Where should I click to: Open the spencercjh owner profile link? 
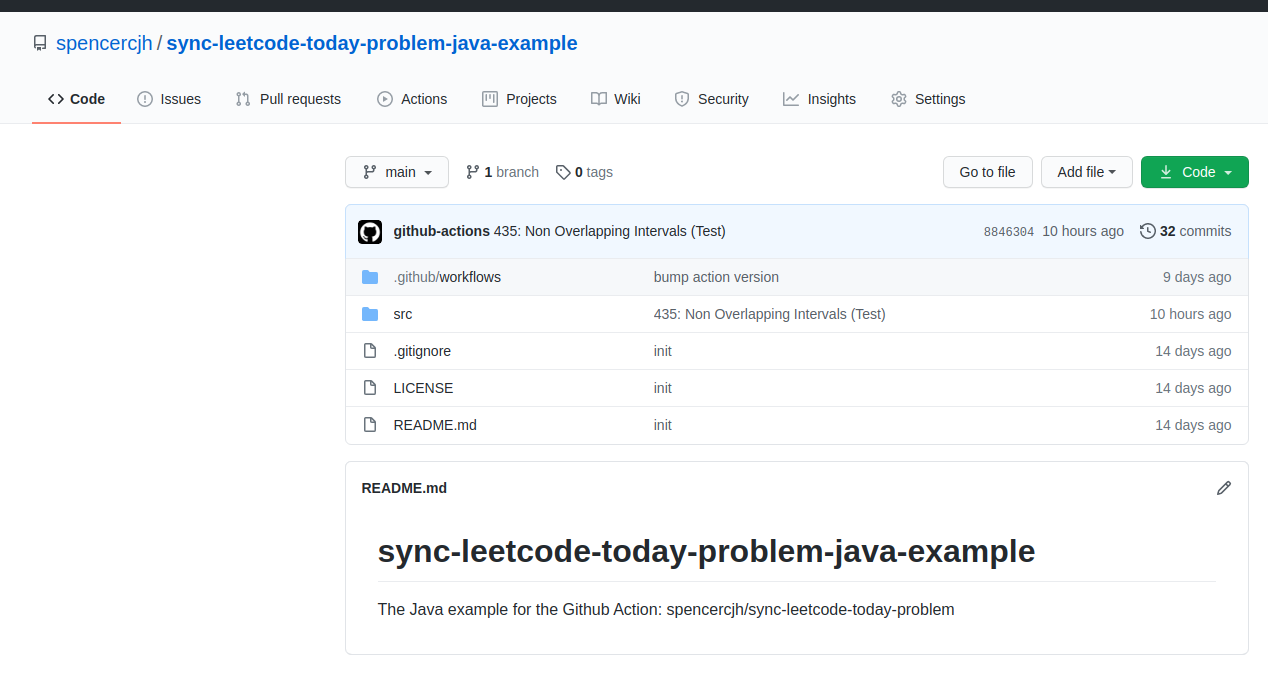pos(104,44)
